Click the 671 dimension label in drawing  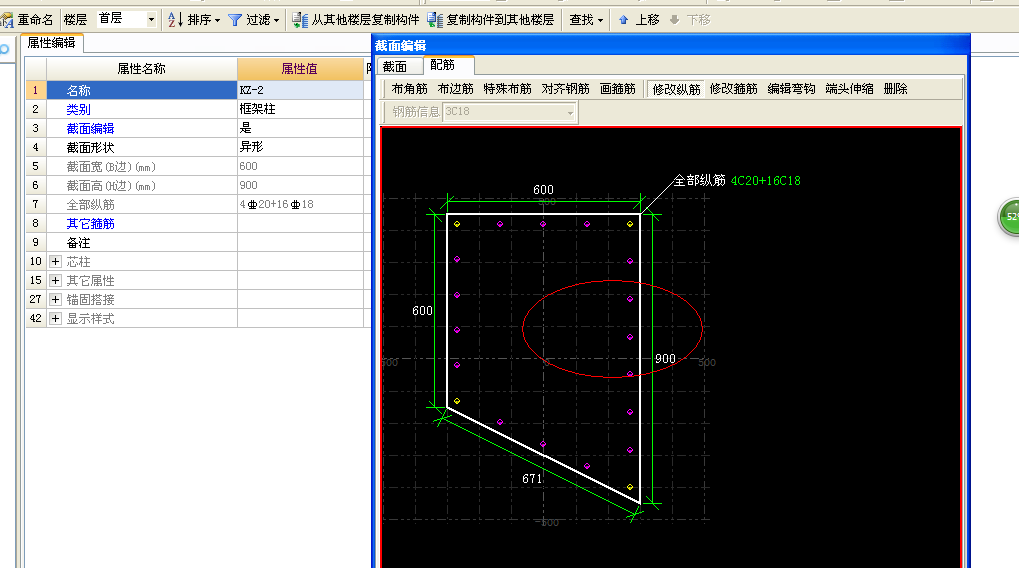point(532,479)
